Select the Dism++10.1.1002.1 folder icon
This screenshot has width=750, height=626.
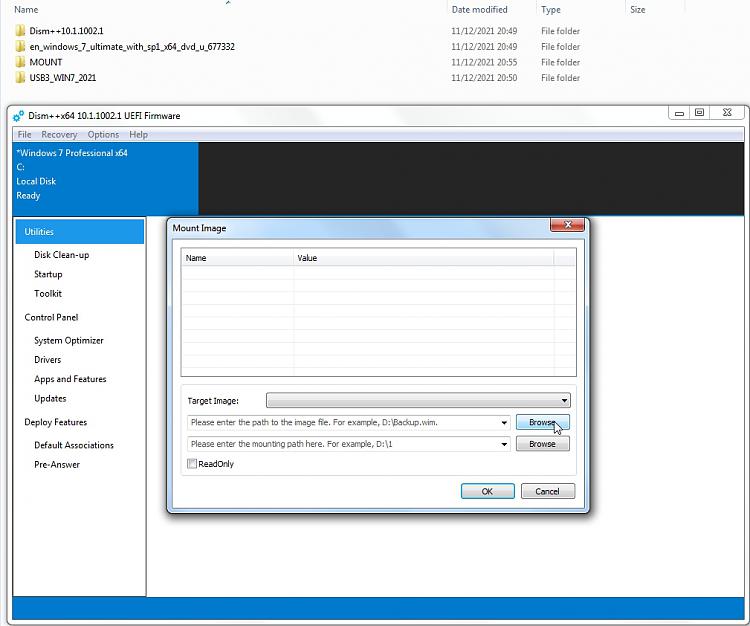coord(20,31)
